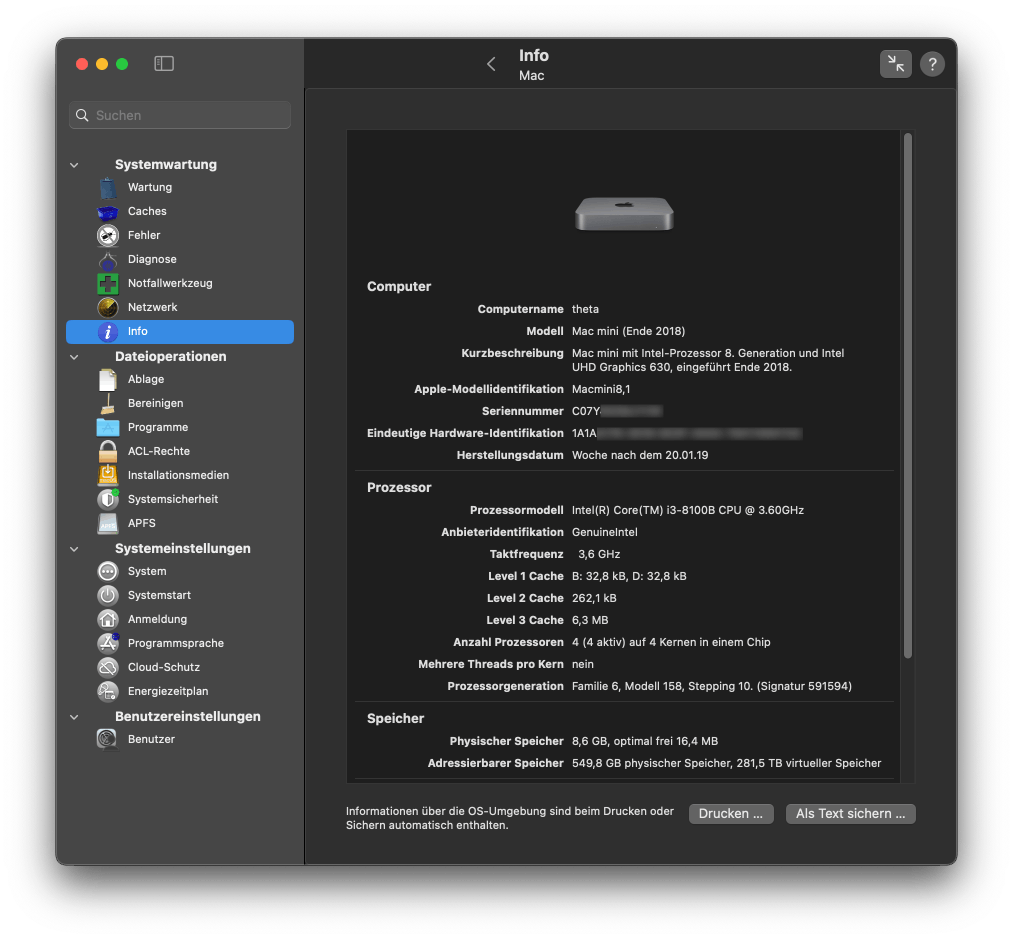Screen dimensions: 1013x939
Task: Choose the Cloud-Schutz icon
Action: coord(108,667)
